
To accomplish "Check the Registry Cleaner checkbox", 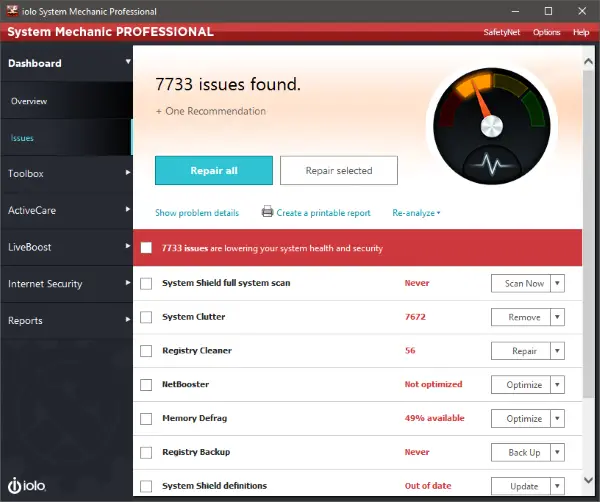I will pyautogui.click(x=146, y=351).
